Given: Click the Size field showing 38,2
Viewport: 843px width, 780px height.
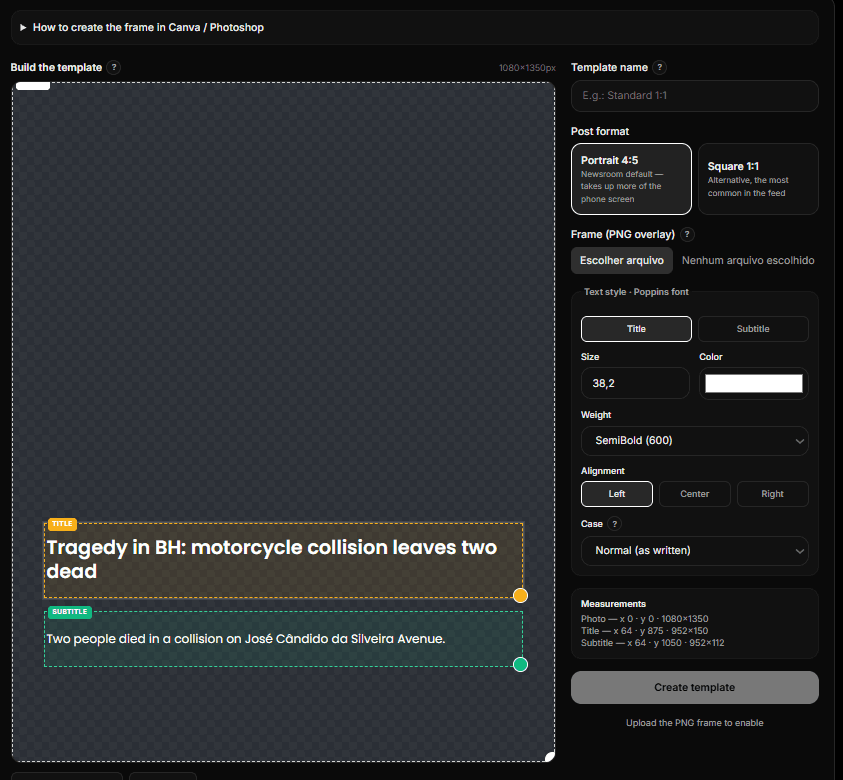Looking at the screenshot, I should pyautogui.click(x=635, y=383).
